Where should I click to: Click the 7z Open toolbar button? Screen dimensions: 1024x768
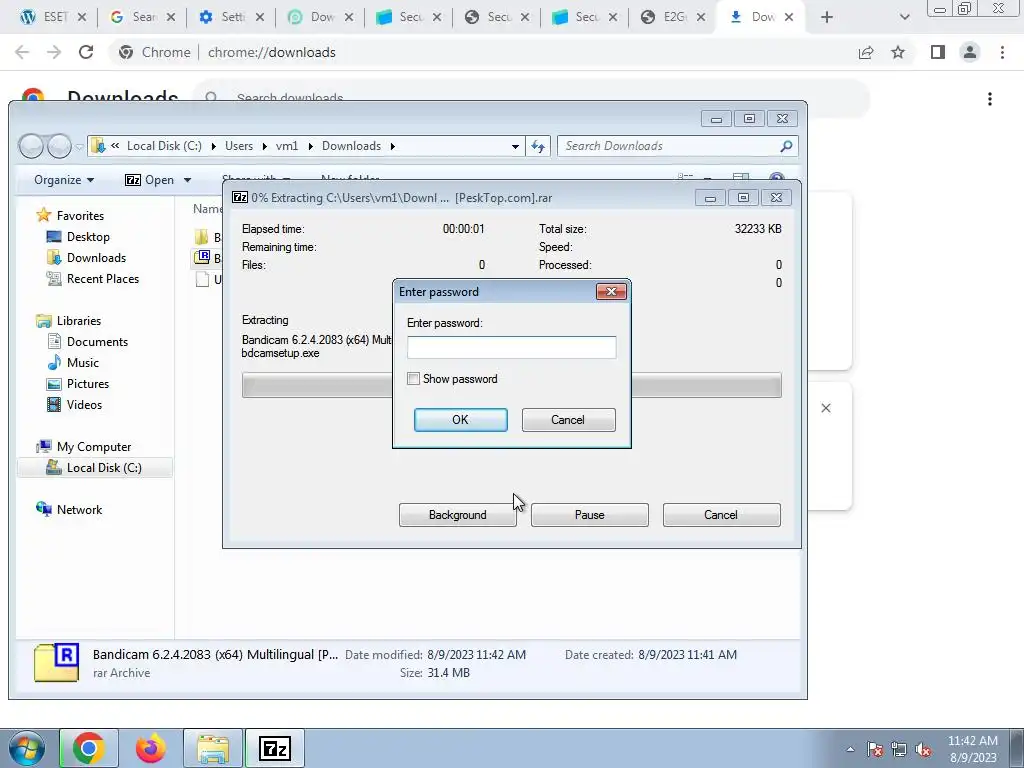[150, 180]
